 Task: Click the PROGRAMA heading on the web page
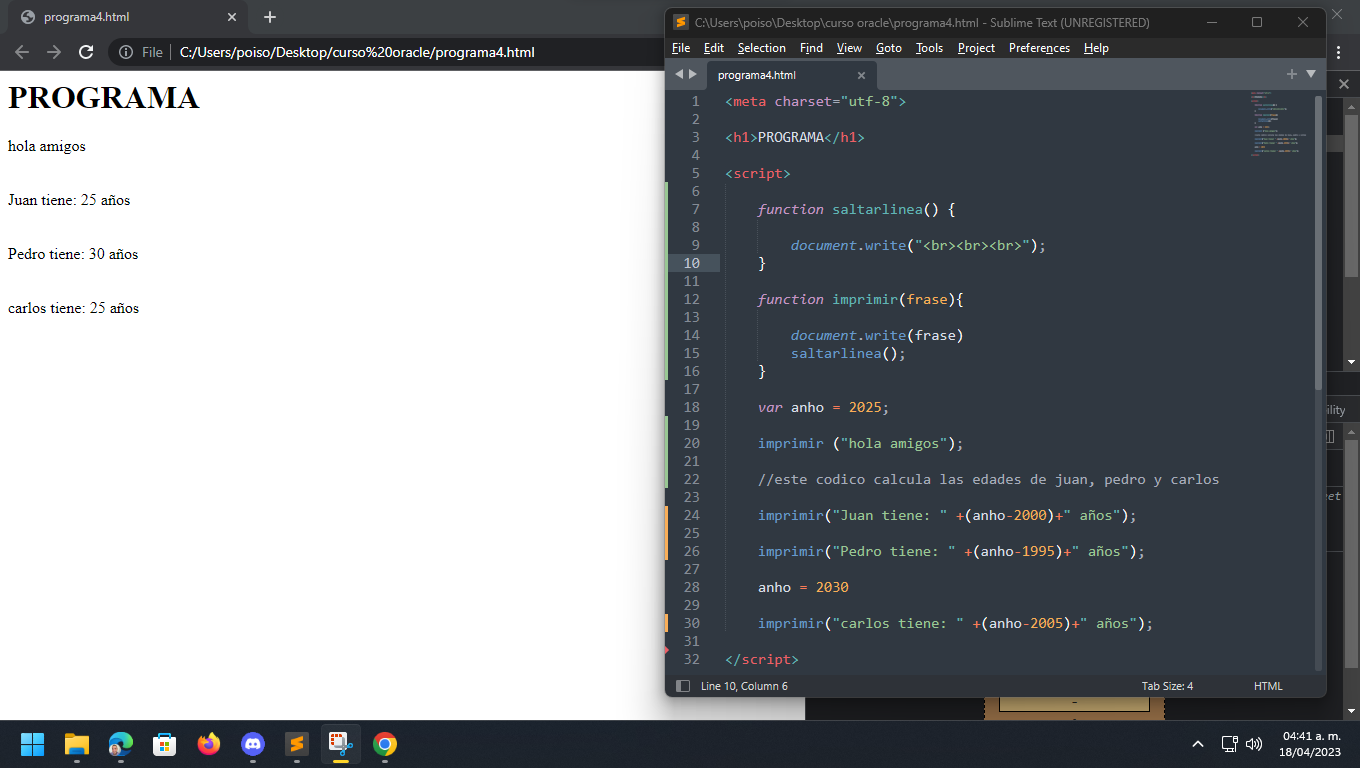pyautogui.click(x=104, y=98)
